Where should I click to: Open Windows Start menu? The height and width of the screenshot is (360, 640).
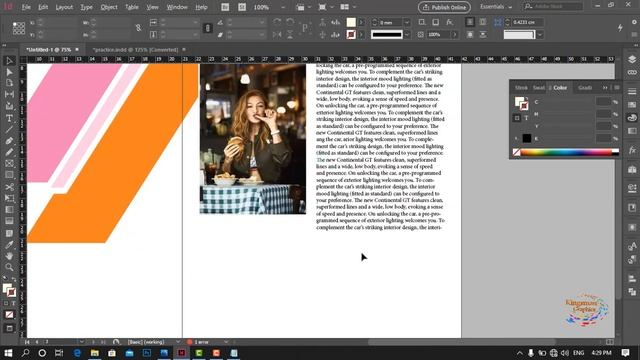click(8, 353)
